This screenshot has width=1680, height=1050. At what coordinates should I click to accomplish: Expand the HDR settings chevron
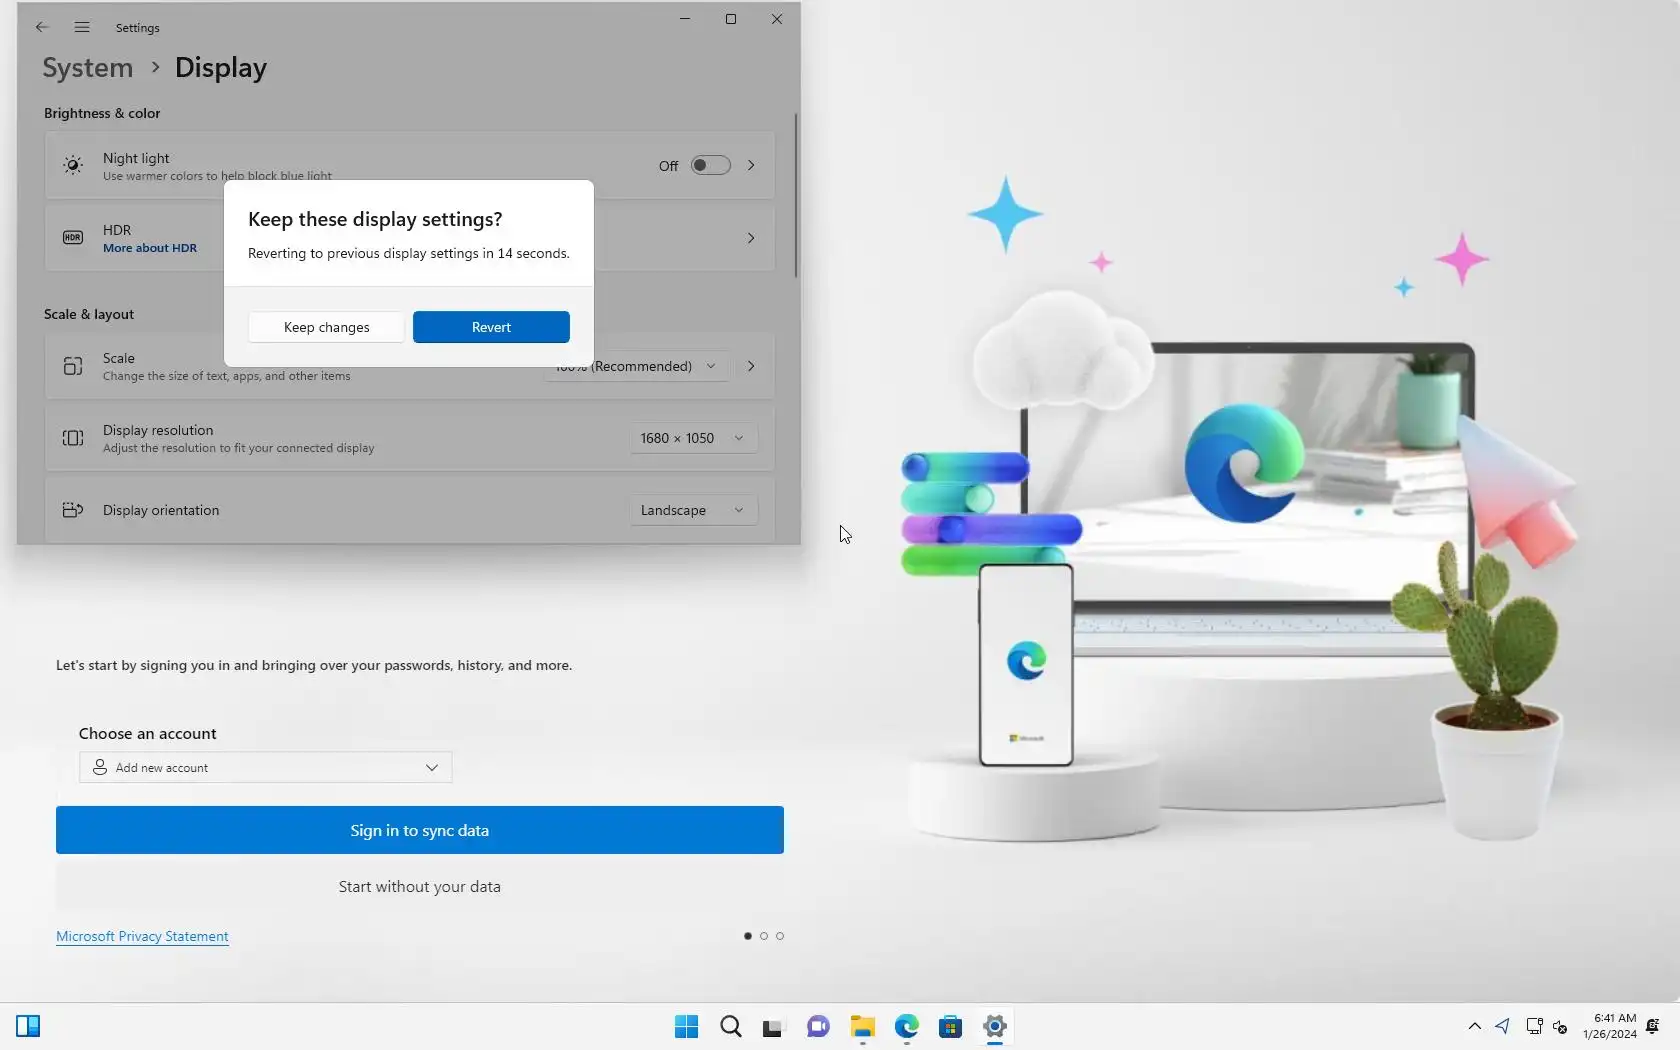pos(751,238)
